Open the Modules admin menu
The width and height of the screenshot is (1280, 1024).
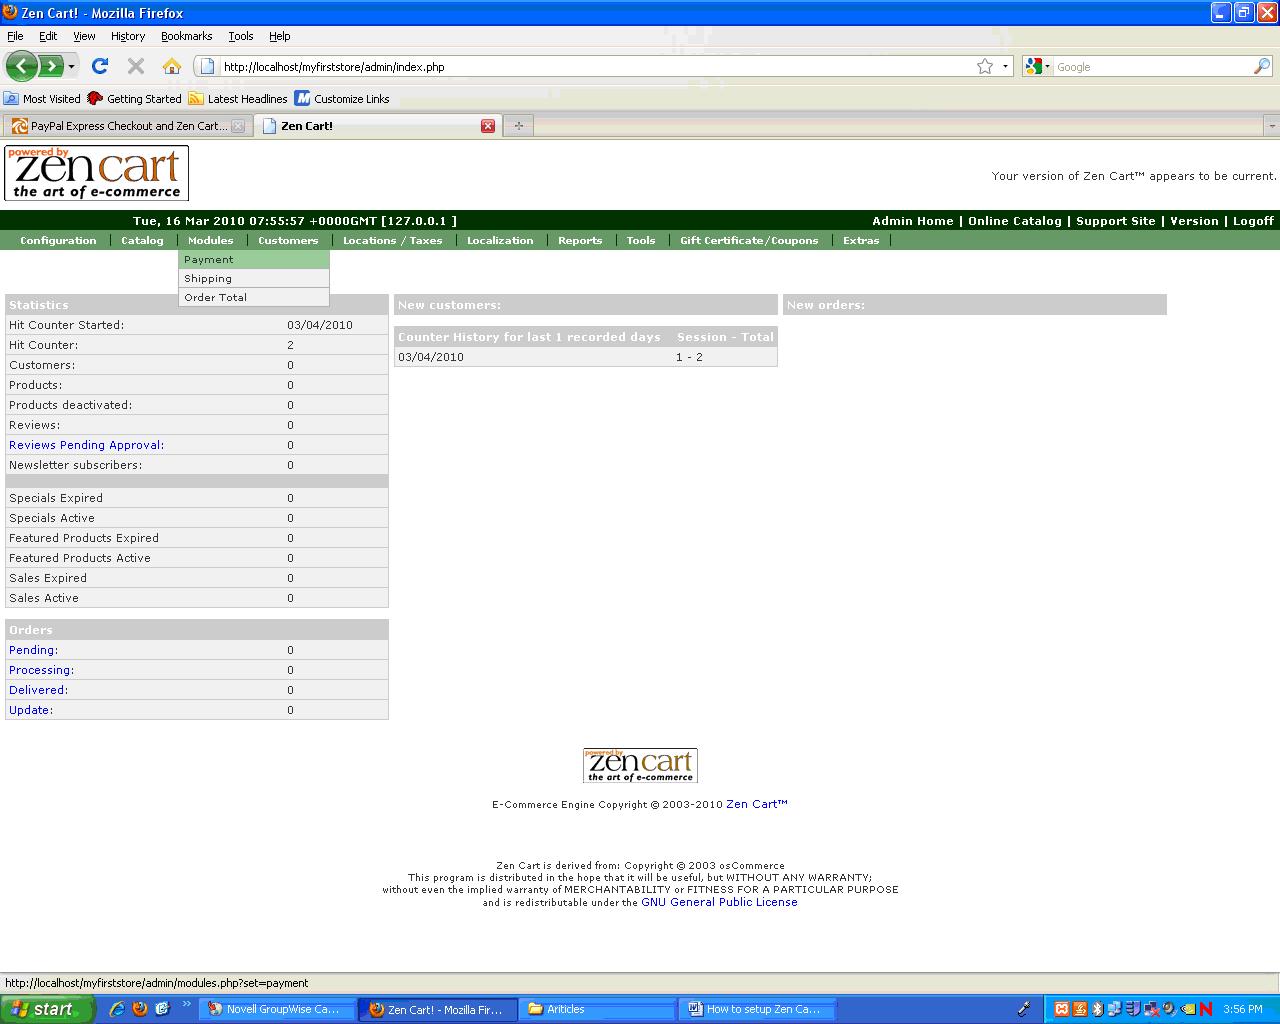pyautogui.click(x=211, y=241)
